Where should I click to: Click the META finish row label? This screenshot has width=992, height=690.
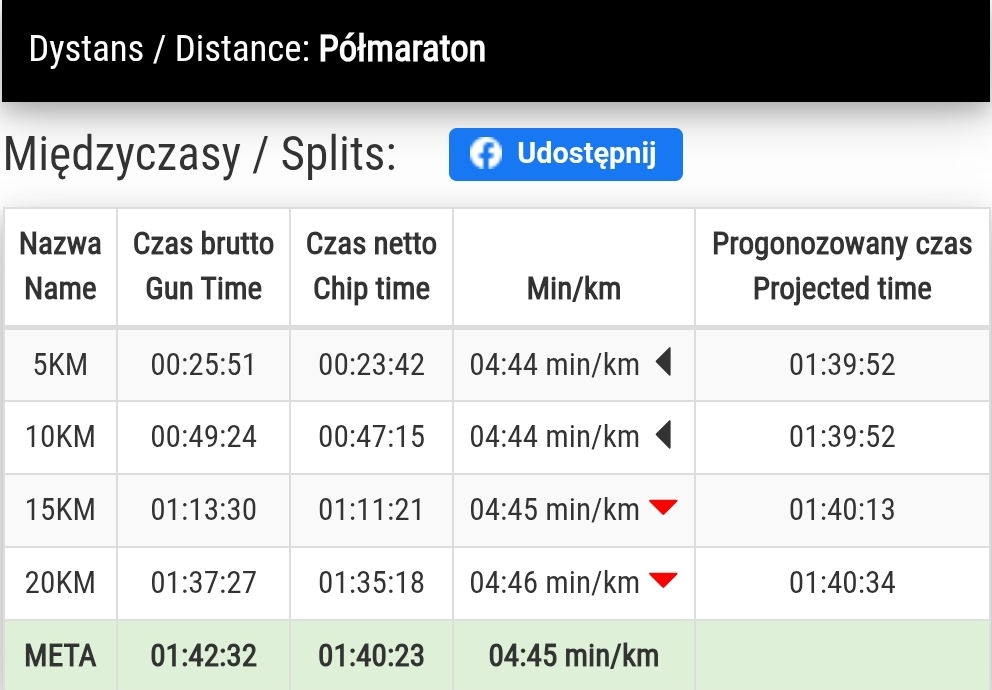click(x=60, y=656)
